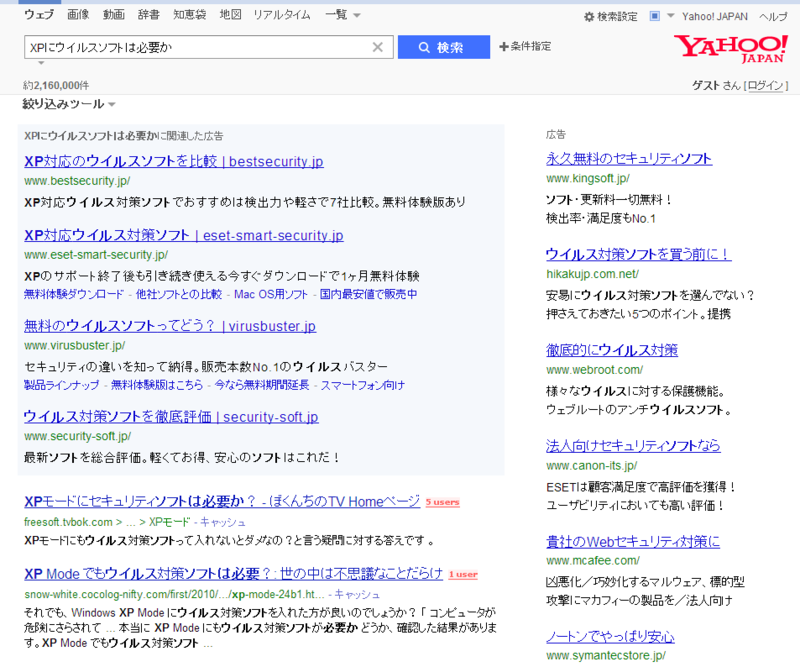Open the ヘルプ link
This screenshot has width=800, height=667.
(x=774, y=14)
